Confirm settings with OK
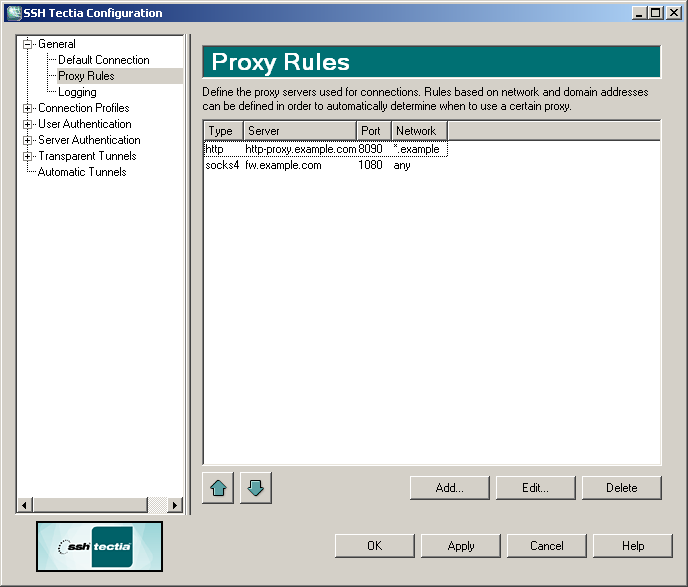This screenshot has height=587, width=688. [375, 546]
